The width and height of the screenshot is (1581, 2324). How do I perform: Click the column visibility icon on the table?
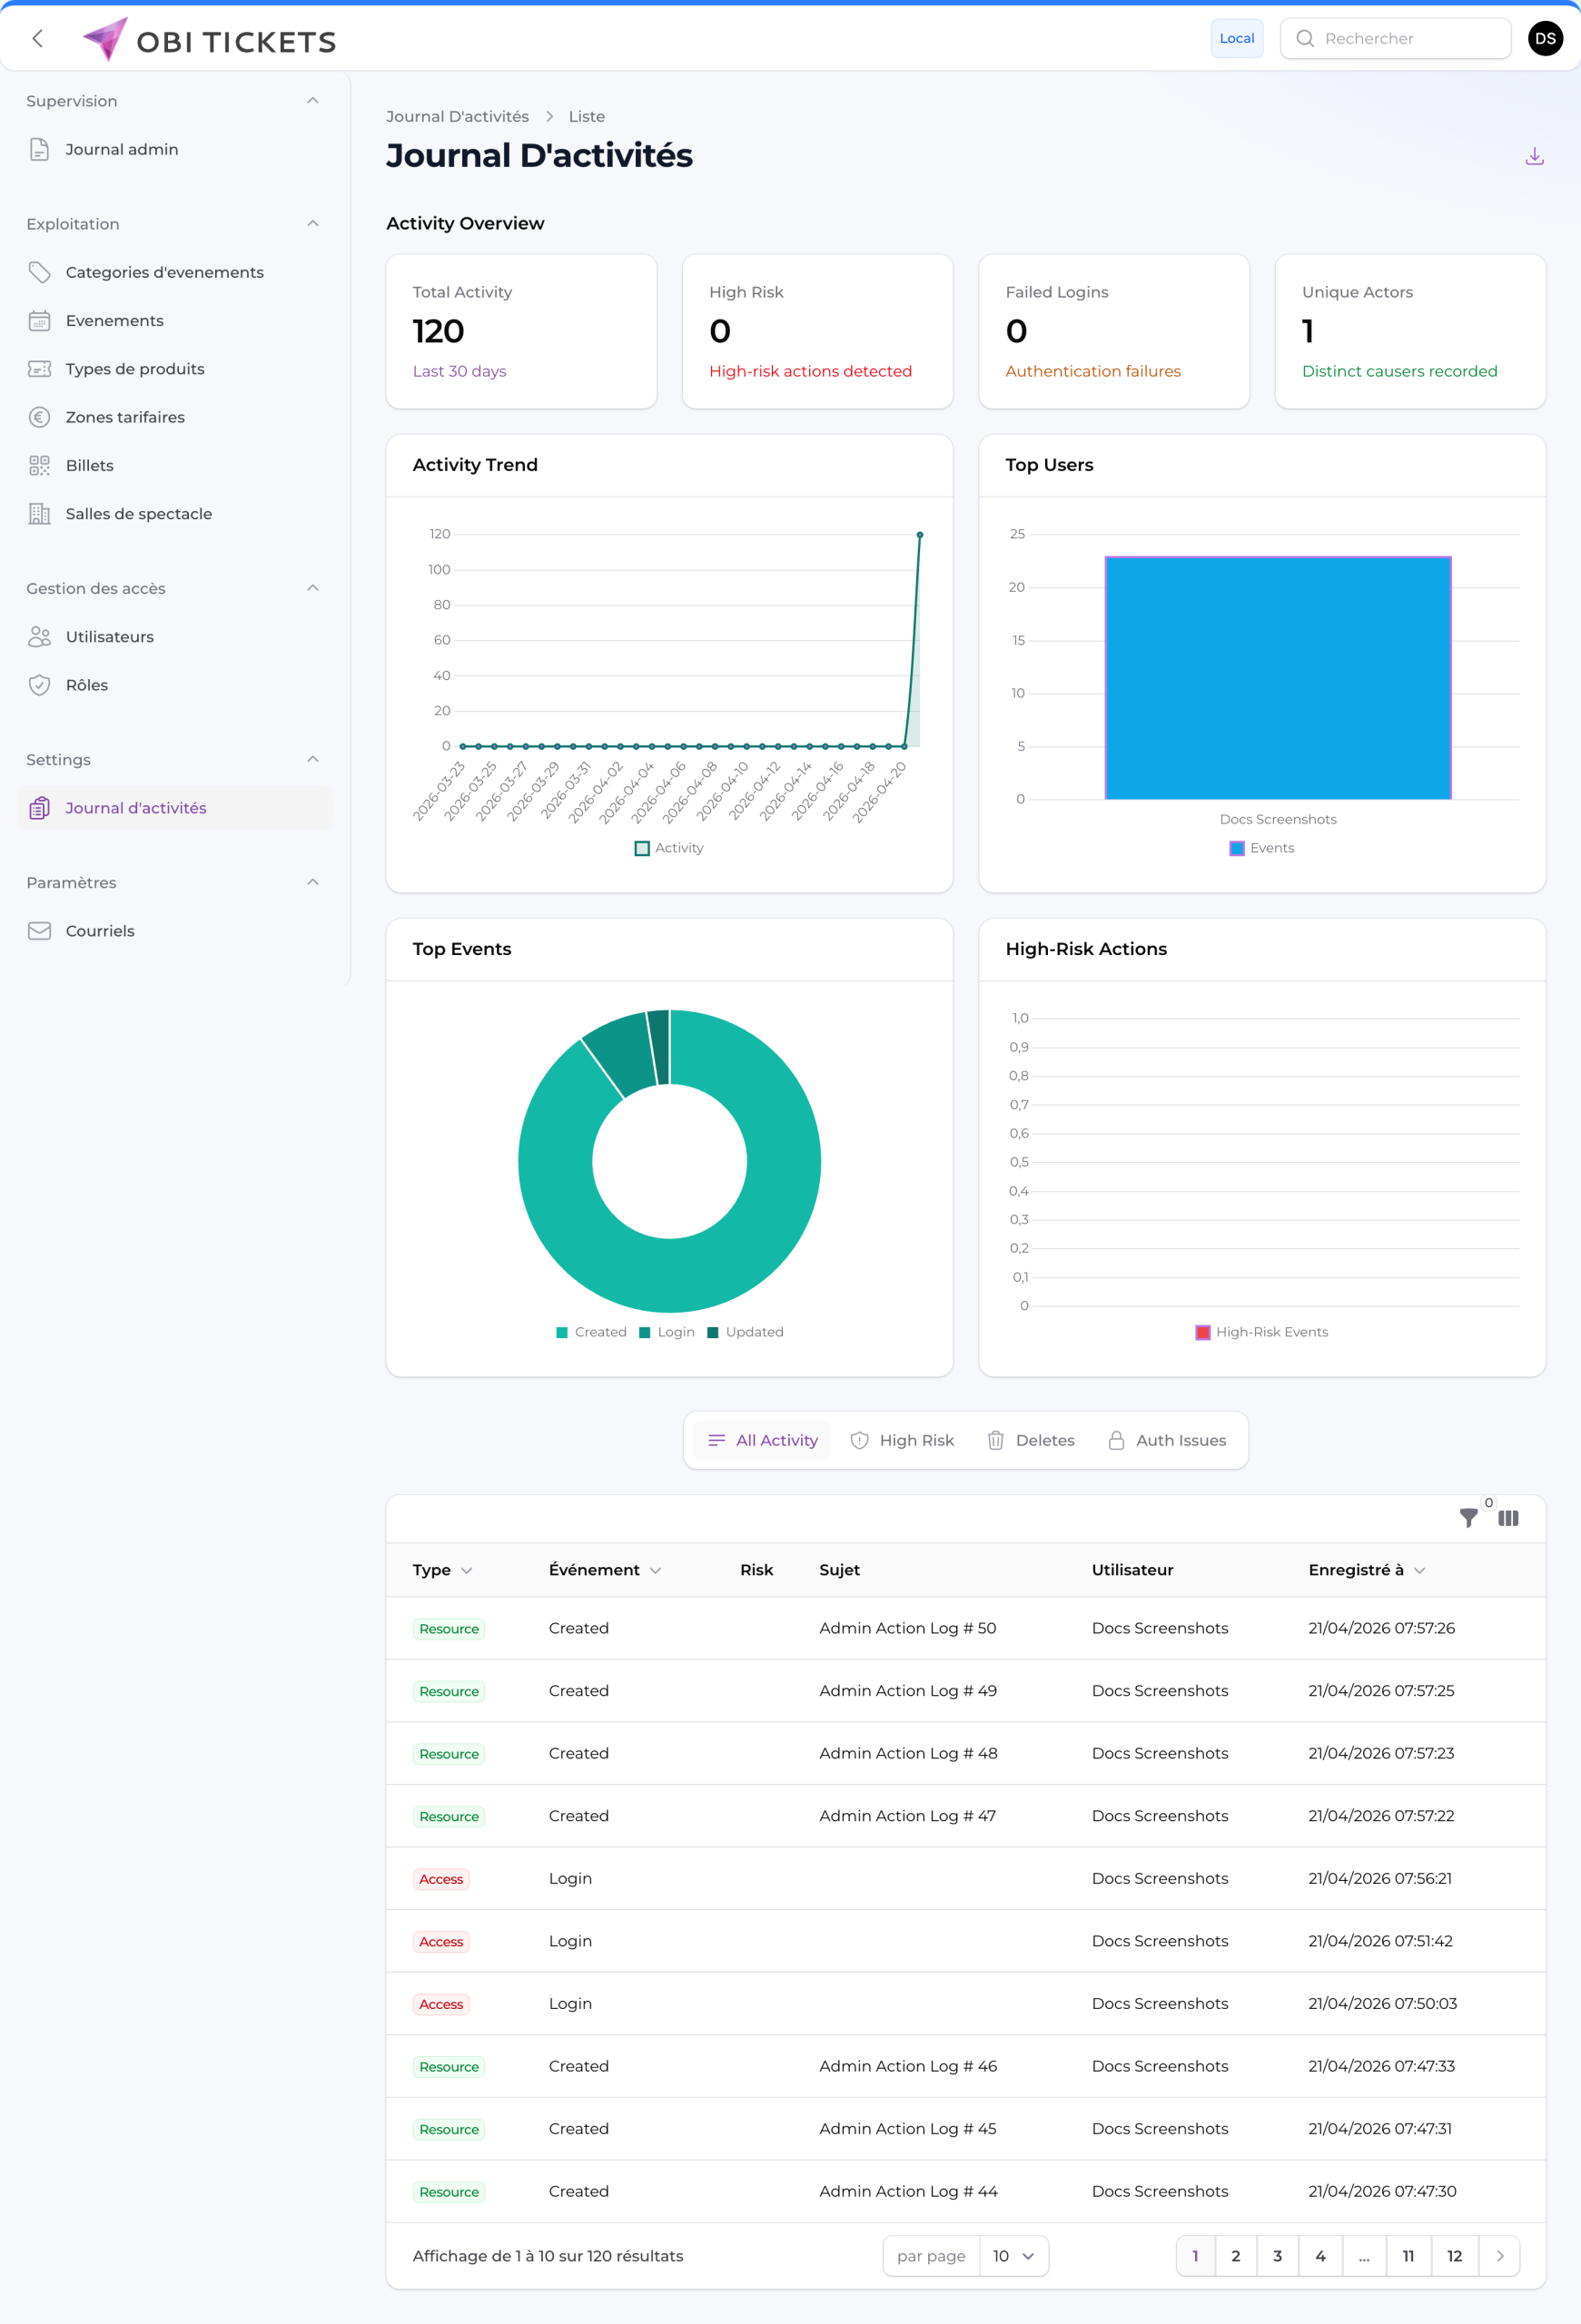1508,1518
